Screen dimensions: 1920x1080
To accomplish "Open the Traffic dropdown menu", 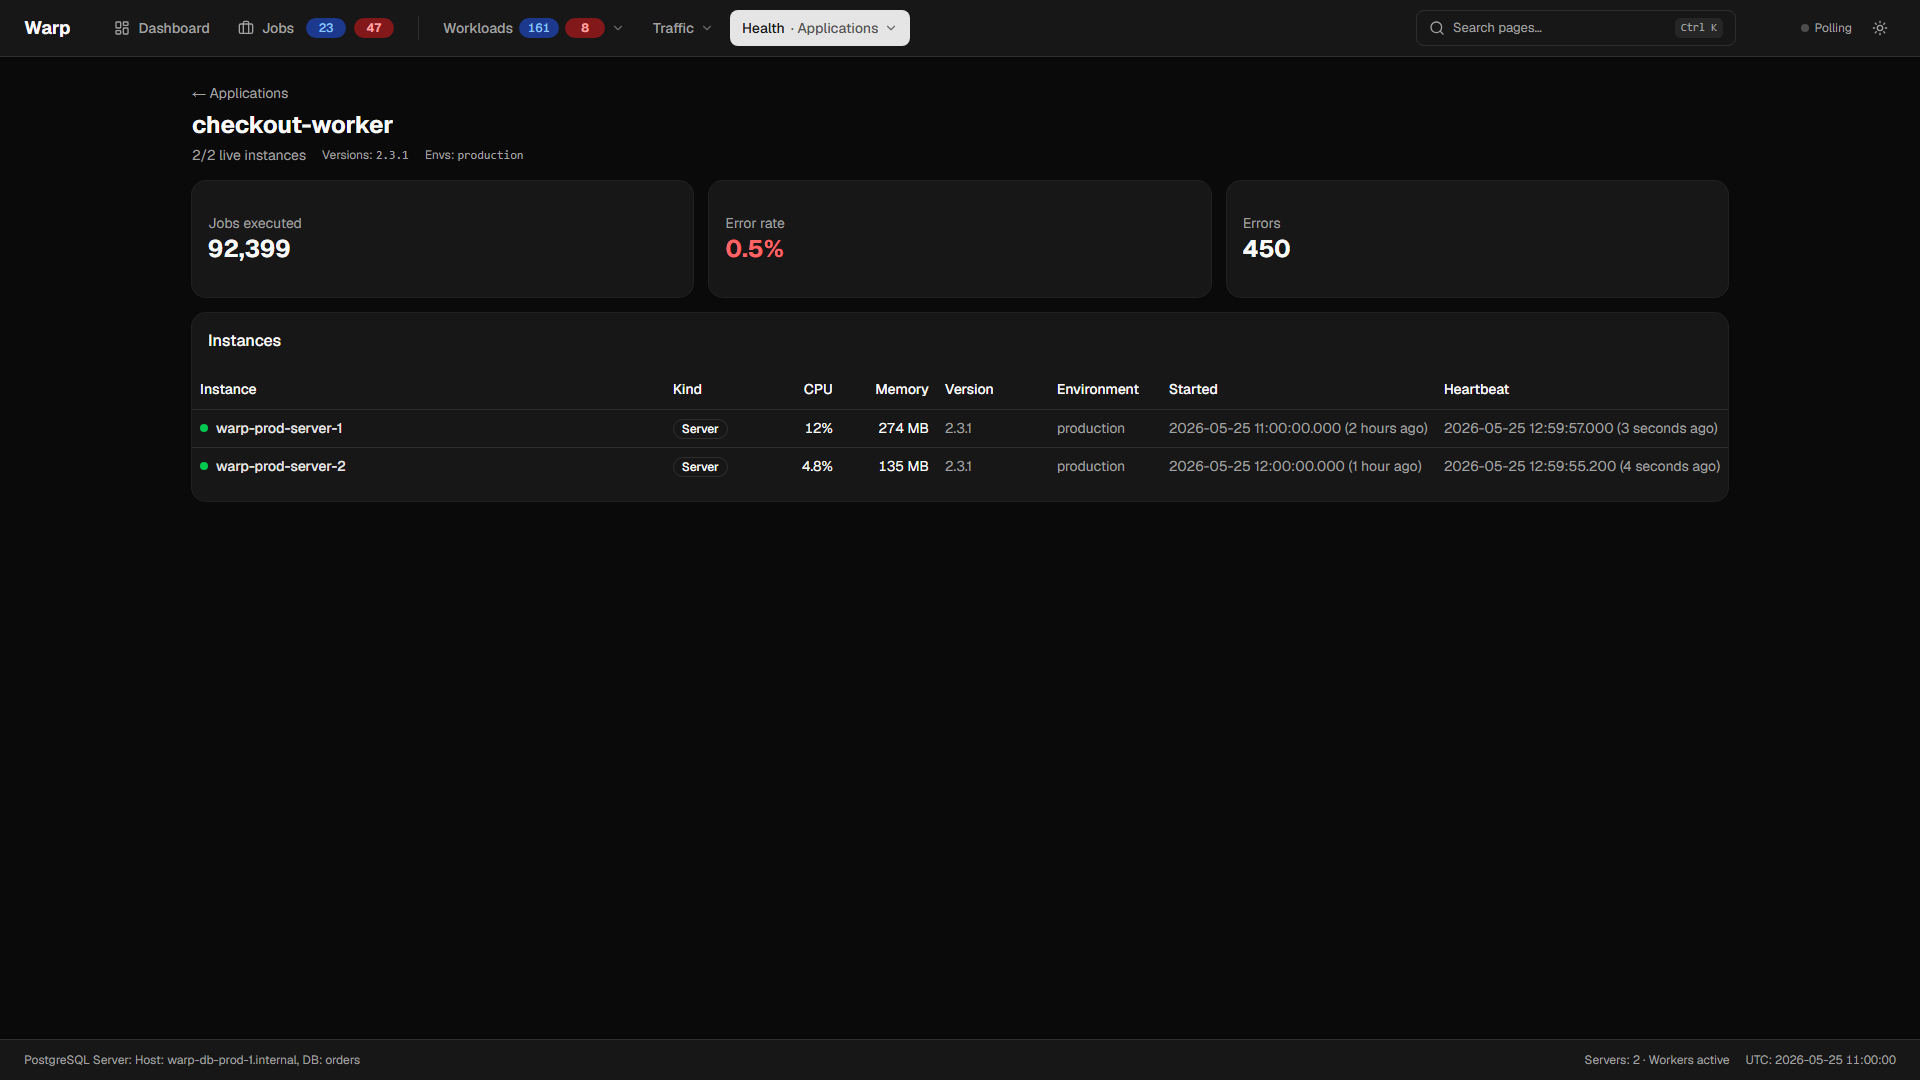I will 682,28.
